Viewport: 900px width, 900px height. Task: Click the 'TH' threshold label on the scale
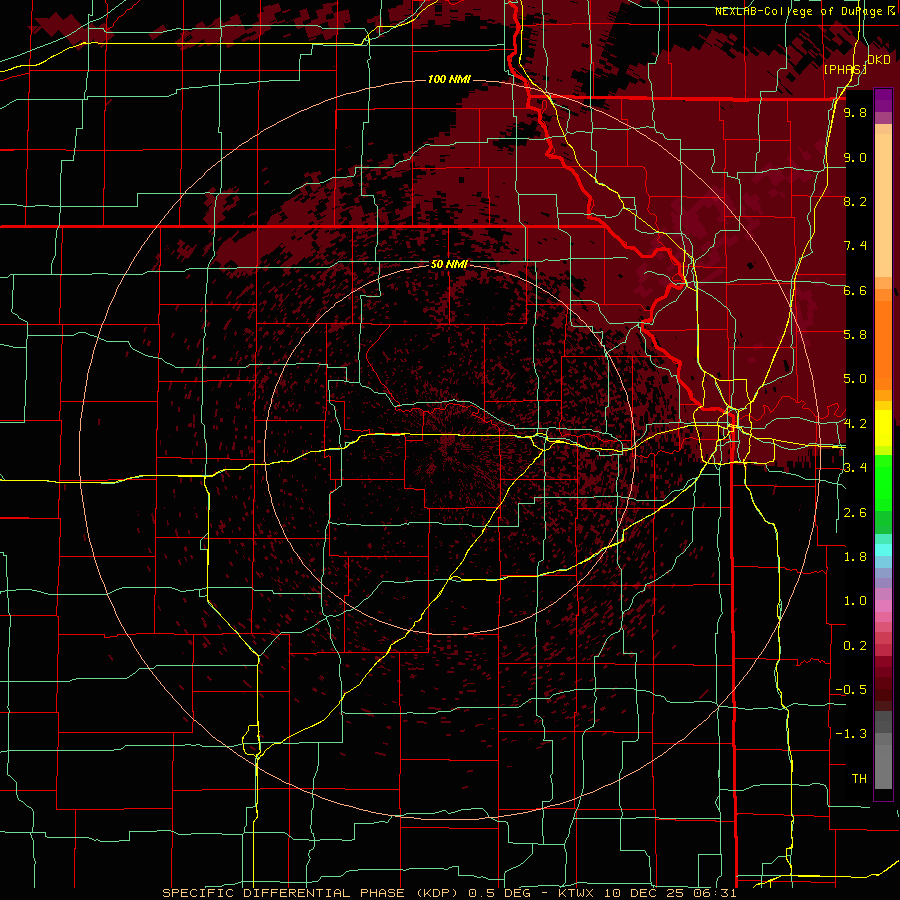coord(859,779)
